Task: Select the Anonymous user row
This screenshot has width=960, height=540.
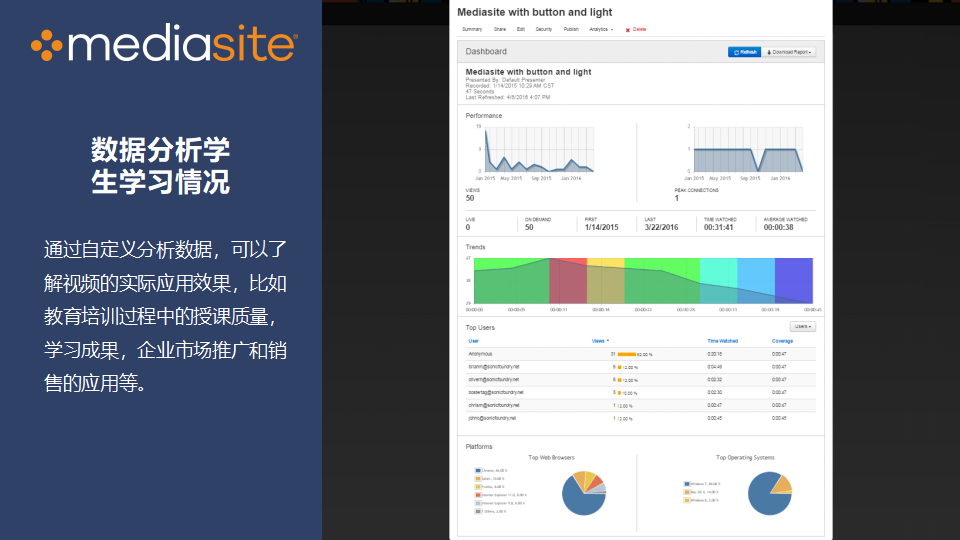Action: tap(640, 354)
